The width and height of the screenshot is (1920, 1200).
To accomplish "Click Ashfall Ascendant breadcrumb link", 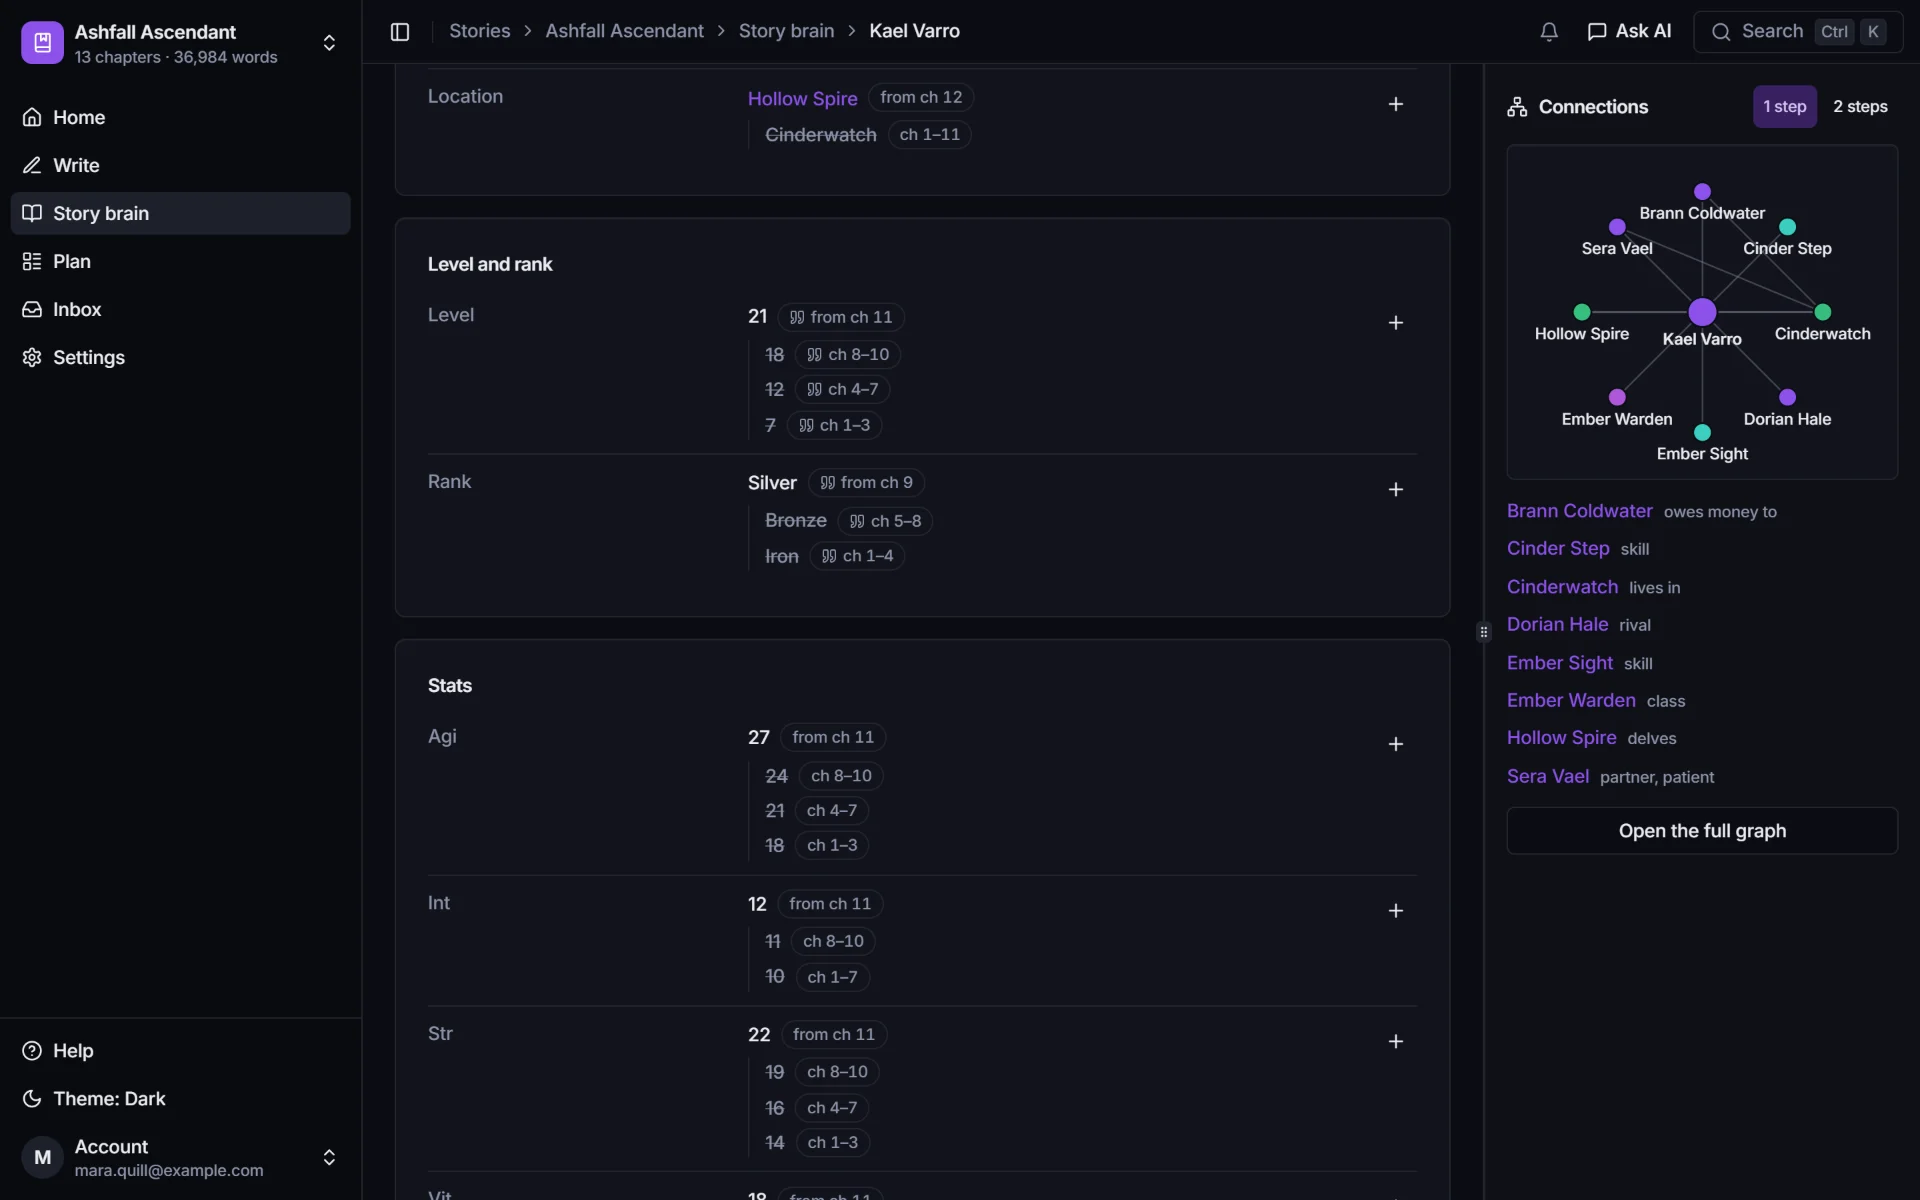I will (x=624, y=31).
